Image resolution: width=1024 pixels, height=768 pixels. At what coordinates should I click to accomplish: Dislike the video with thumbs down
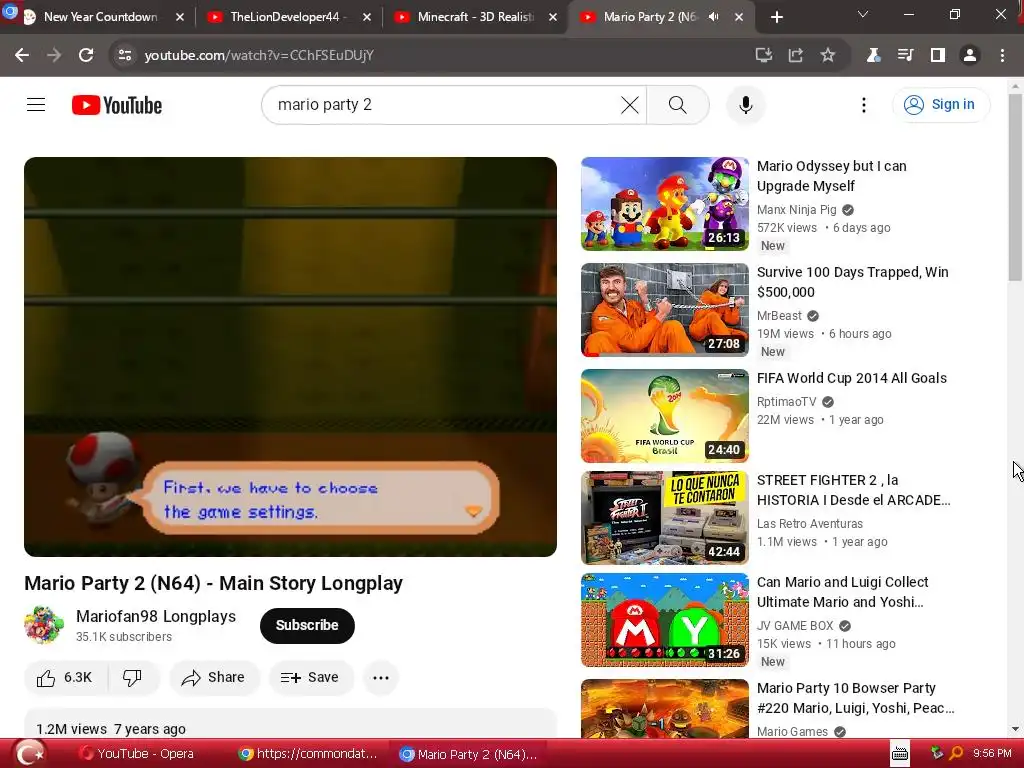tap(133, 678)
